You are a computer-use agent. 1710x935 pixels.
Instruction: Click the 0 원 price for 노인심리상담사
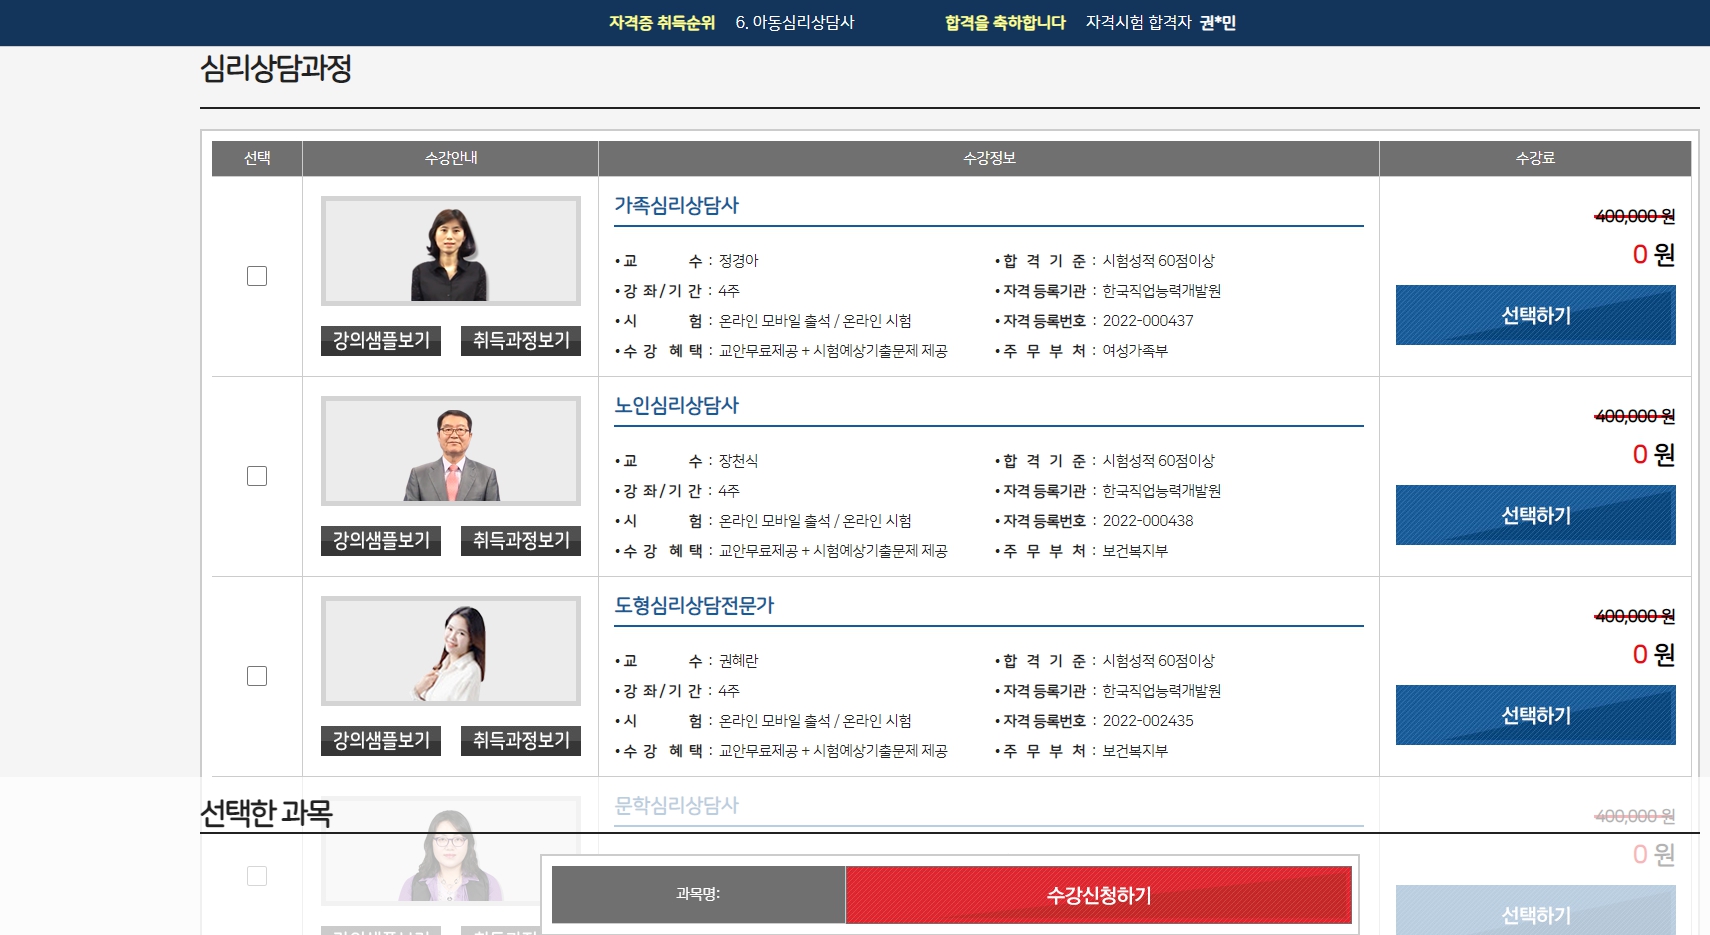1653,455
